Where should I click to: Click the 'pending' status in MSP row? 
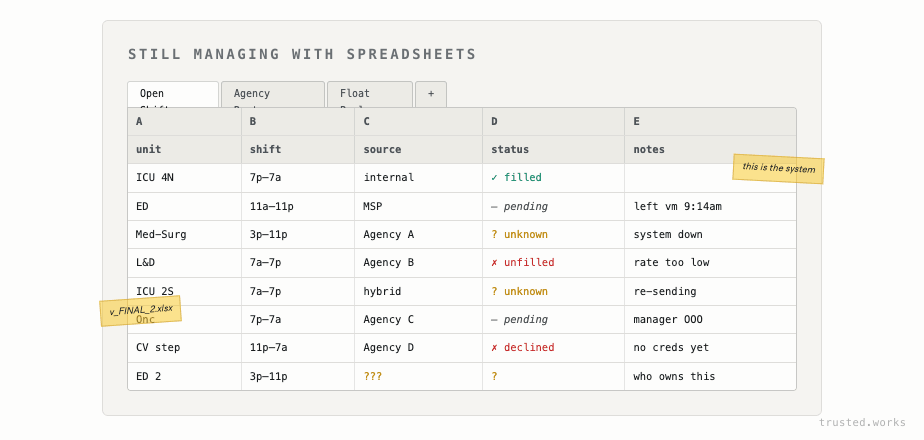point(553,206)
